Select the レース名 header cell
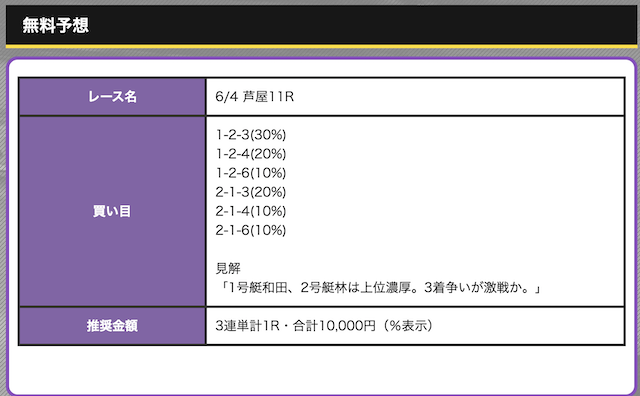 pos(112,97)
